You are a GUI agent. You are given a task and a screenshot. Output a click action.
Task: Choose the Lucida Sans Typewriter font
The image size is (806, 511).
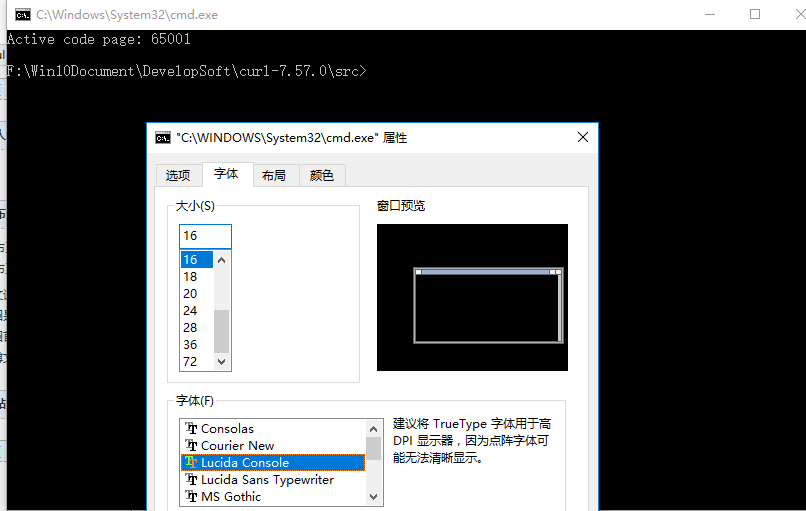click(x=273, y=479)
